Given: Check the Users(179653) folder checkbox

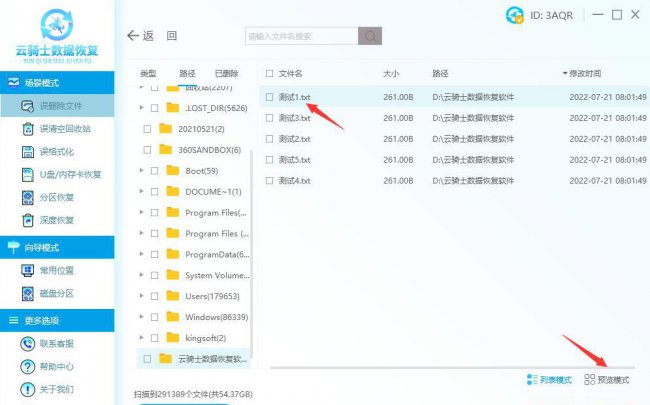Looking at the screenshot, I should (155, 296).
